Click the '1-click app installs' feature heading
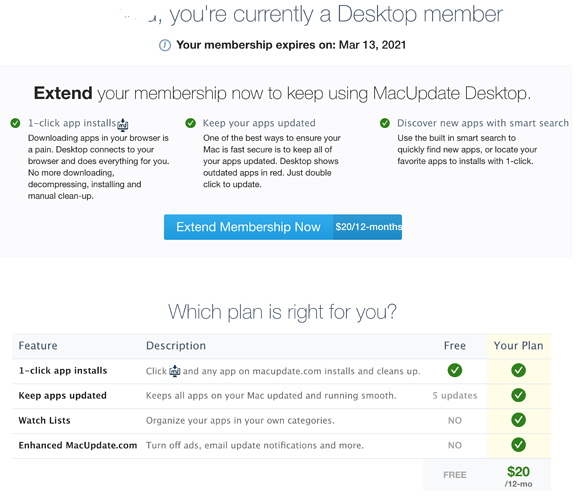Viewport: 578px width, 500px height. pos(72,123)
